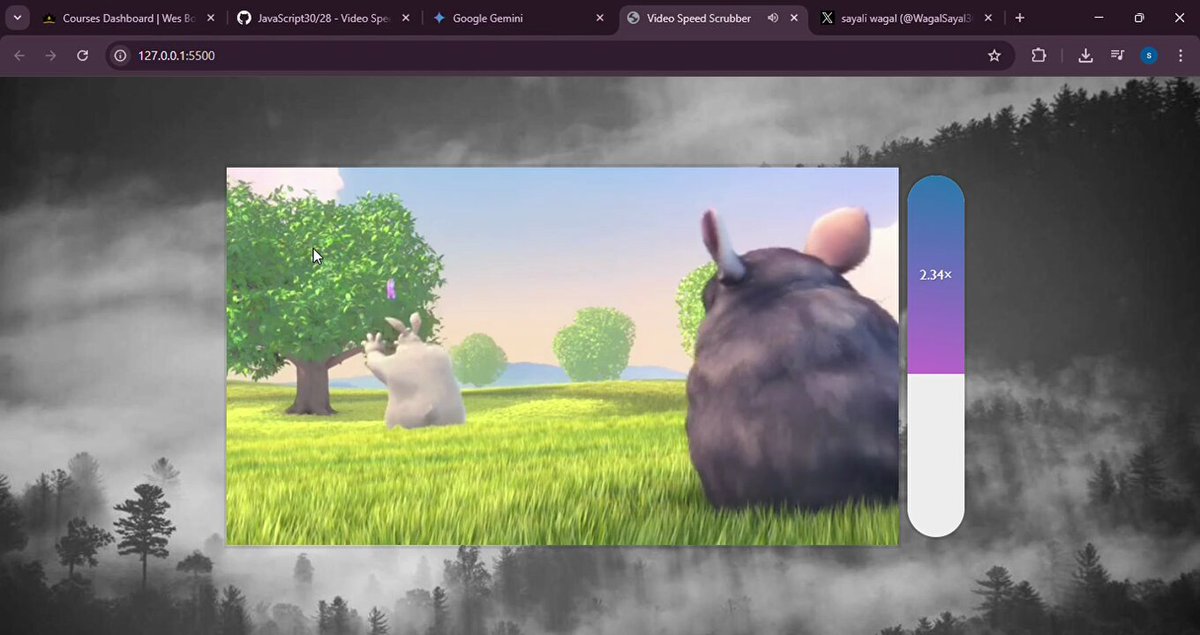Open a new browser tab
The height and width of the screenshot is (635, 1200).
click(x=1020, y=18)
